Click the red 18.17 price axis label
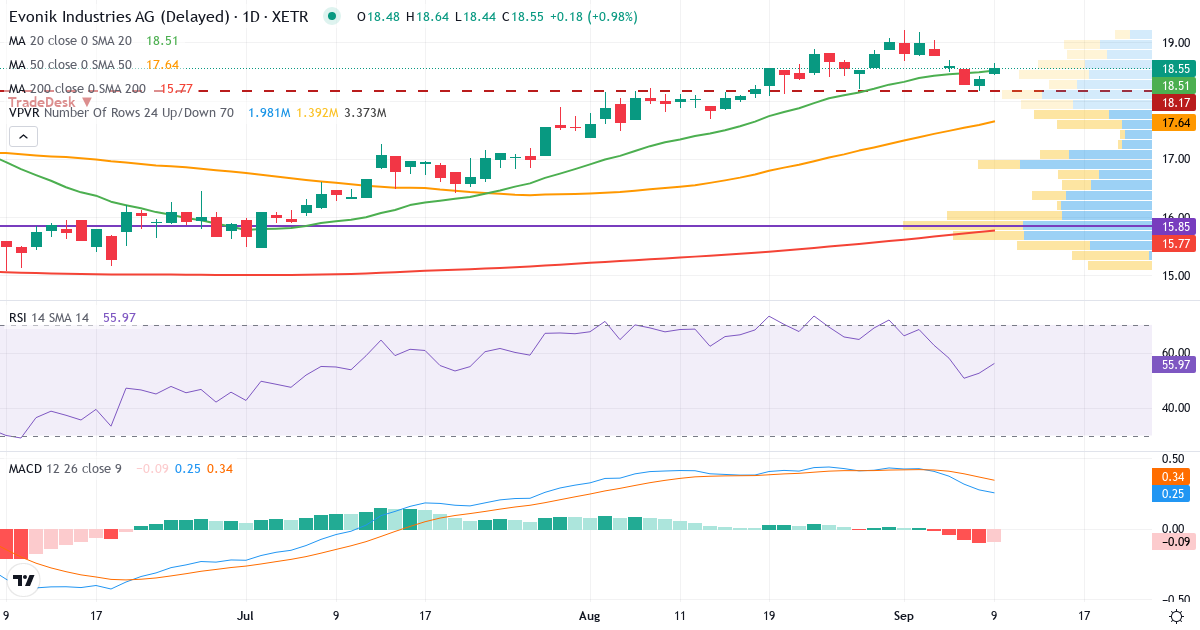The width and height of the screenshot is (1200, 630). click(1175, 103)
